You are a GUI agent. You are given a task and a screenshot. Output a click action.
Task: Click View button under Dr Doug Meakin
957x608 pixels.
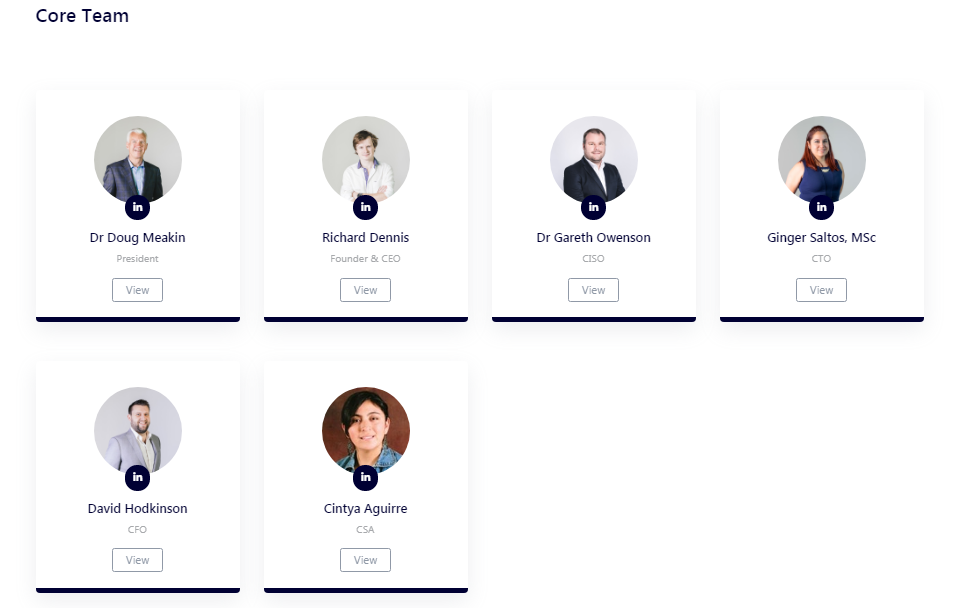137,290
